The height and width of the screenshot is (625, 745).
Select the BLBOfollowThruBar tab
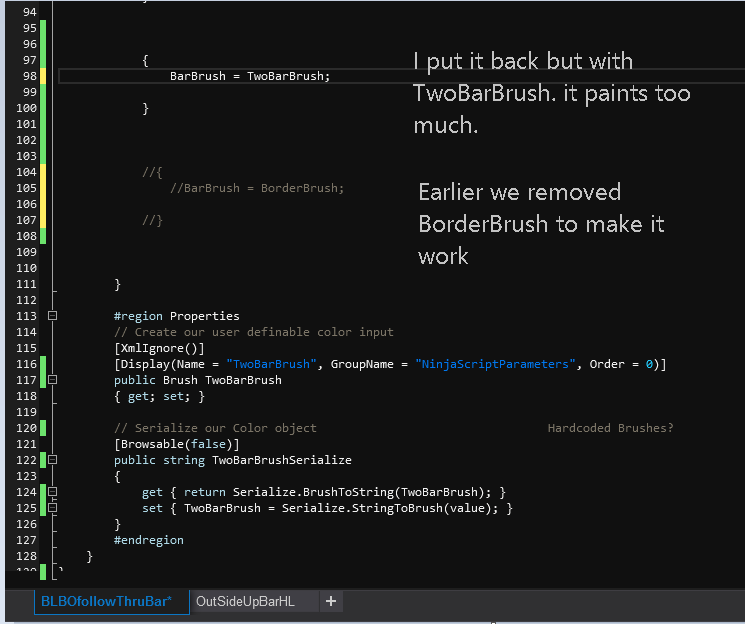(x=107, y=601)
